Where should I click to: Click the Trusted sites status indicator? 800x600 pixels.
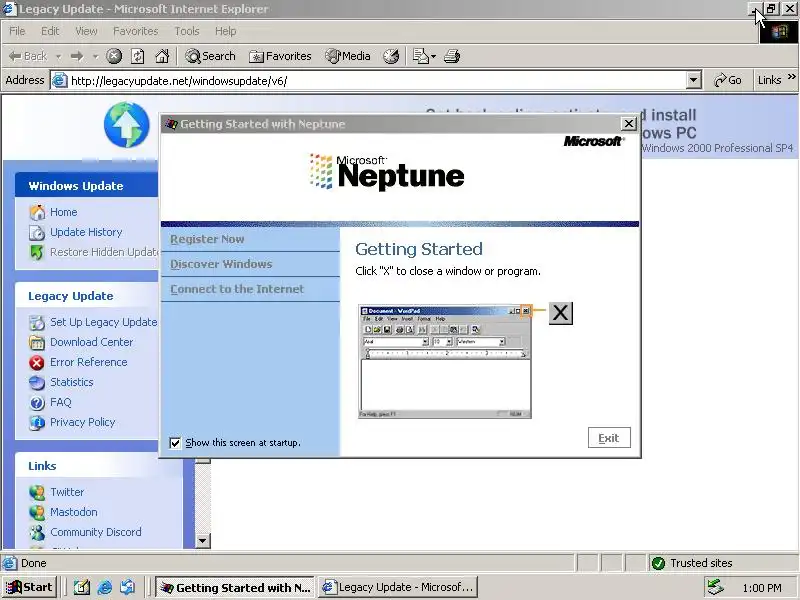[692, 563]
